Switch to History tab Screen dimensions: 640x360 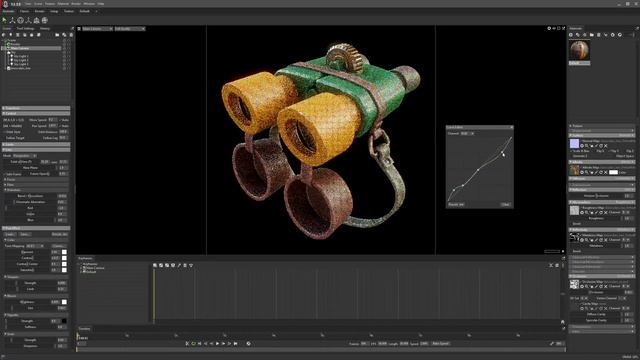(45, 29)
